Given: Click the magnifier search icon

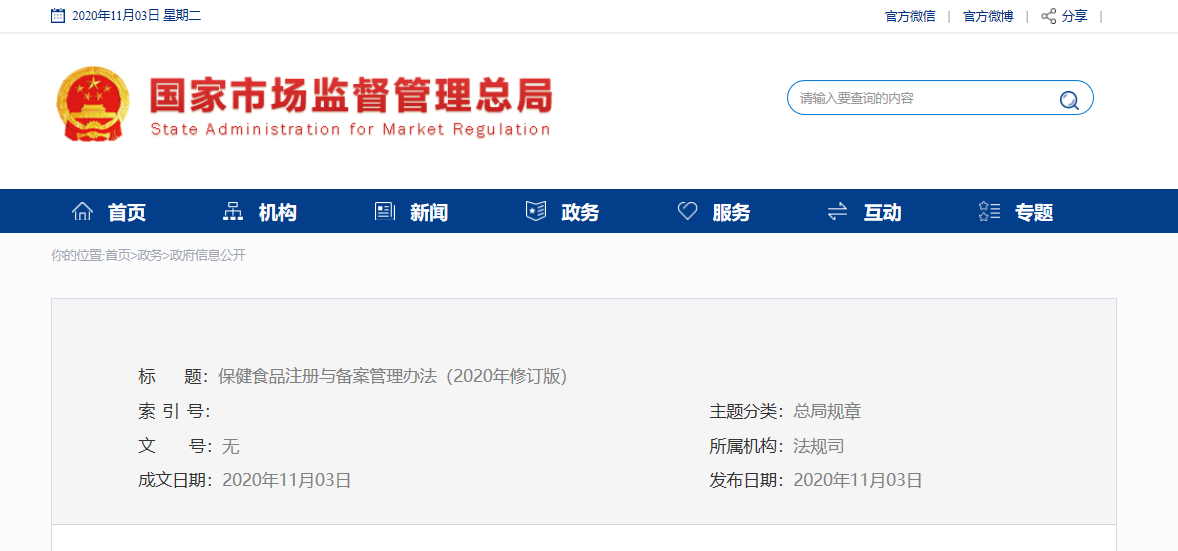Looking at the screenshot, I should tap(1069, 99).
